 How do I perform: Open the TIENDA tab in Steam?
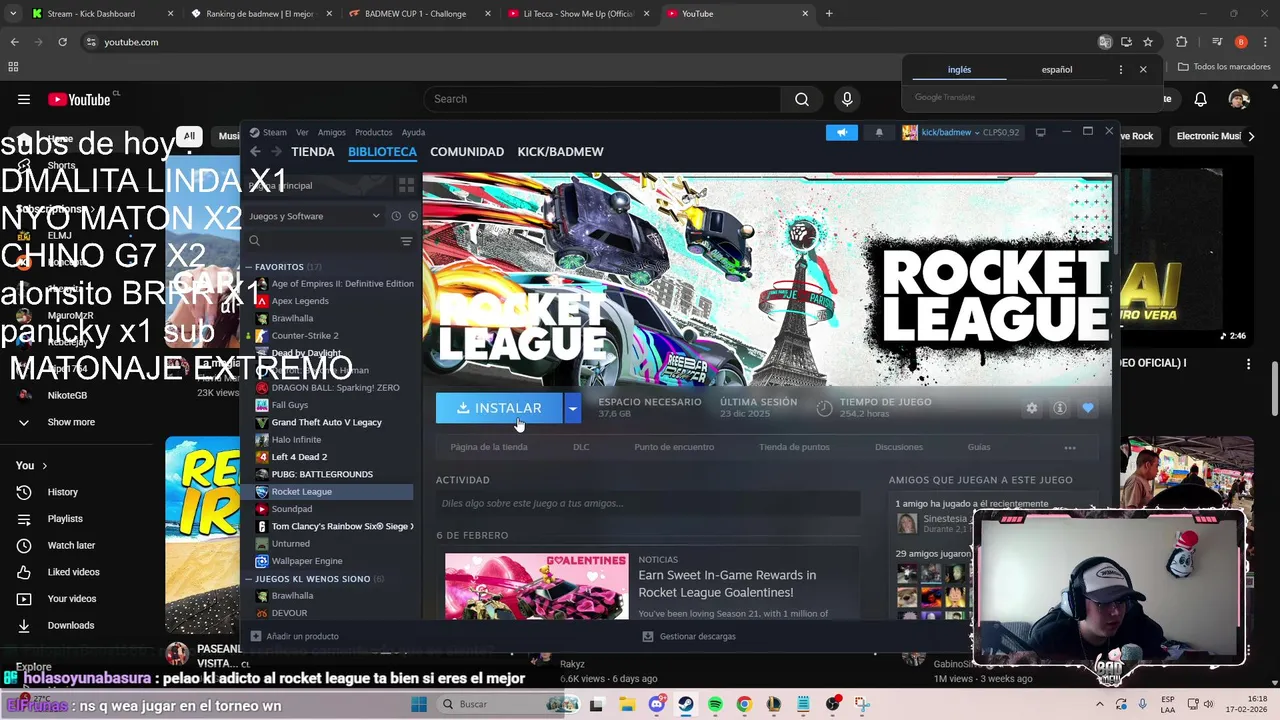pyautogui.click(x=313, y=152)
